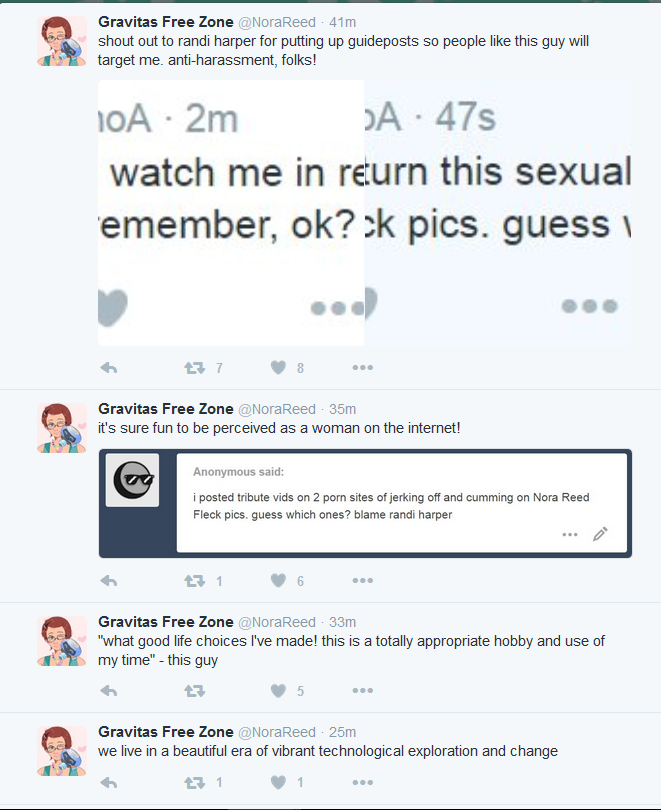Reply to the 41m tweet
Screen dimensions: 661x810
(109, 368)
